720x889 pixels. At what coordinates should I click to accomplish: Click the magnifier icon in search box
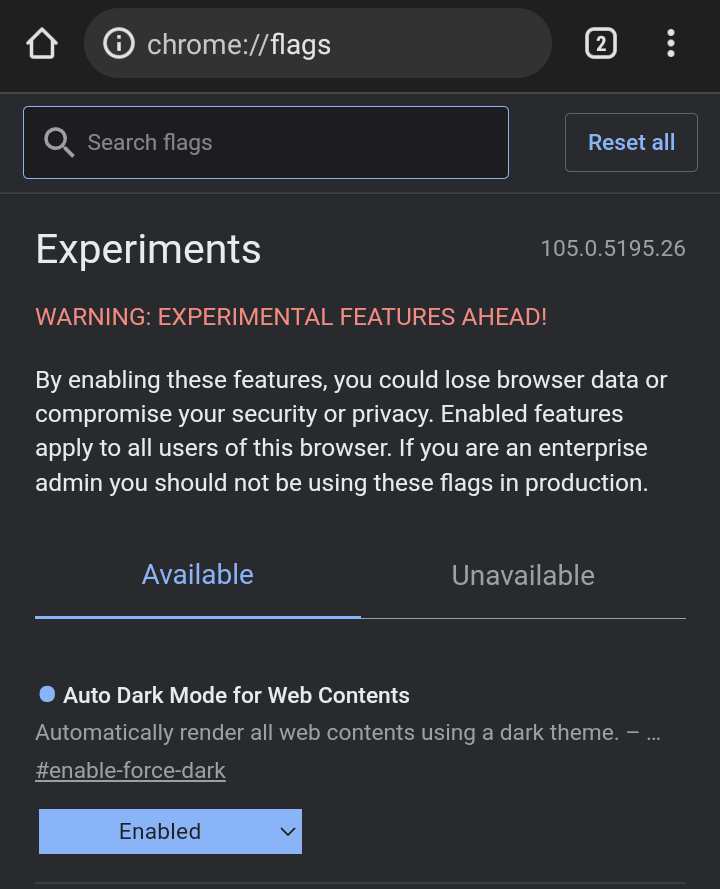coord(59,143)
